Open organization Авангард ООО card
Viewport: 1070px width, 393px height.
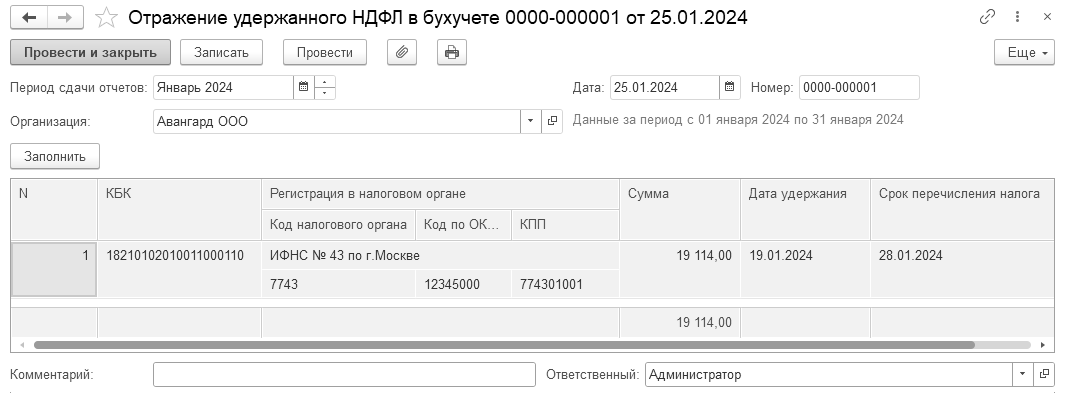[x=552, y=121]
